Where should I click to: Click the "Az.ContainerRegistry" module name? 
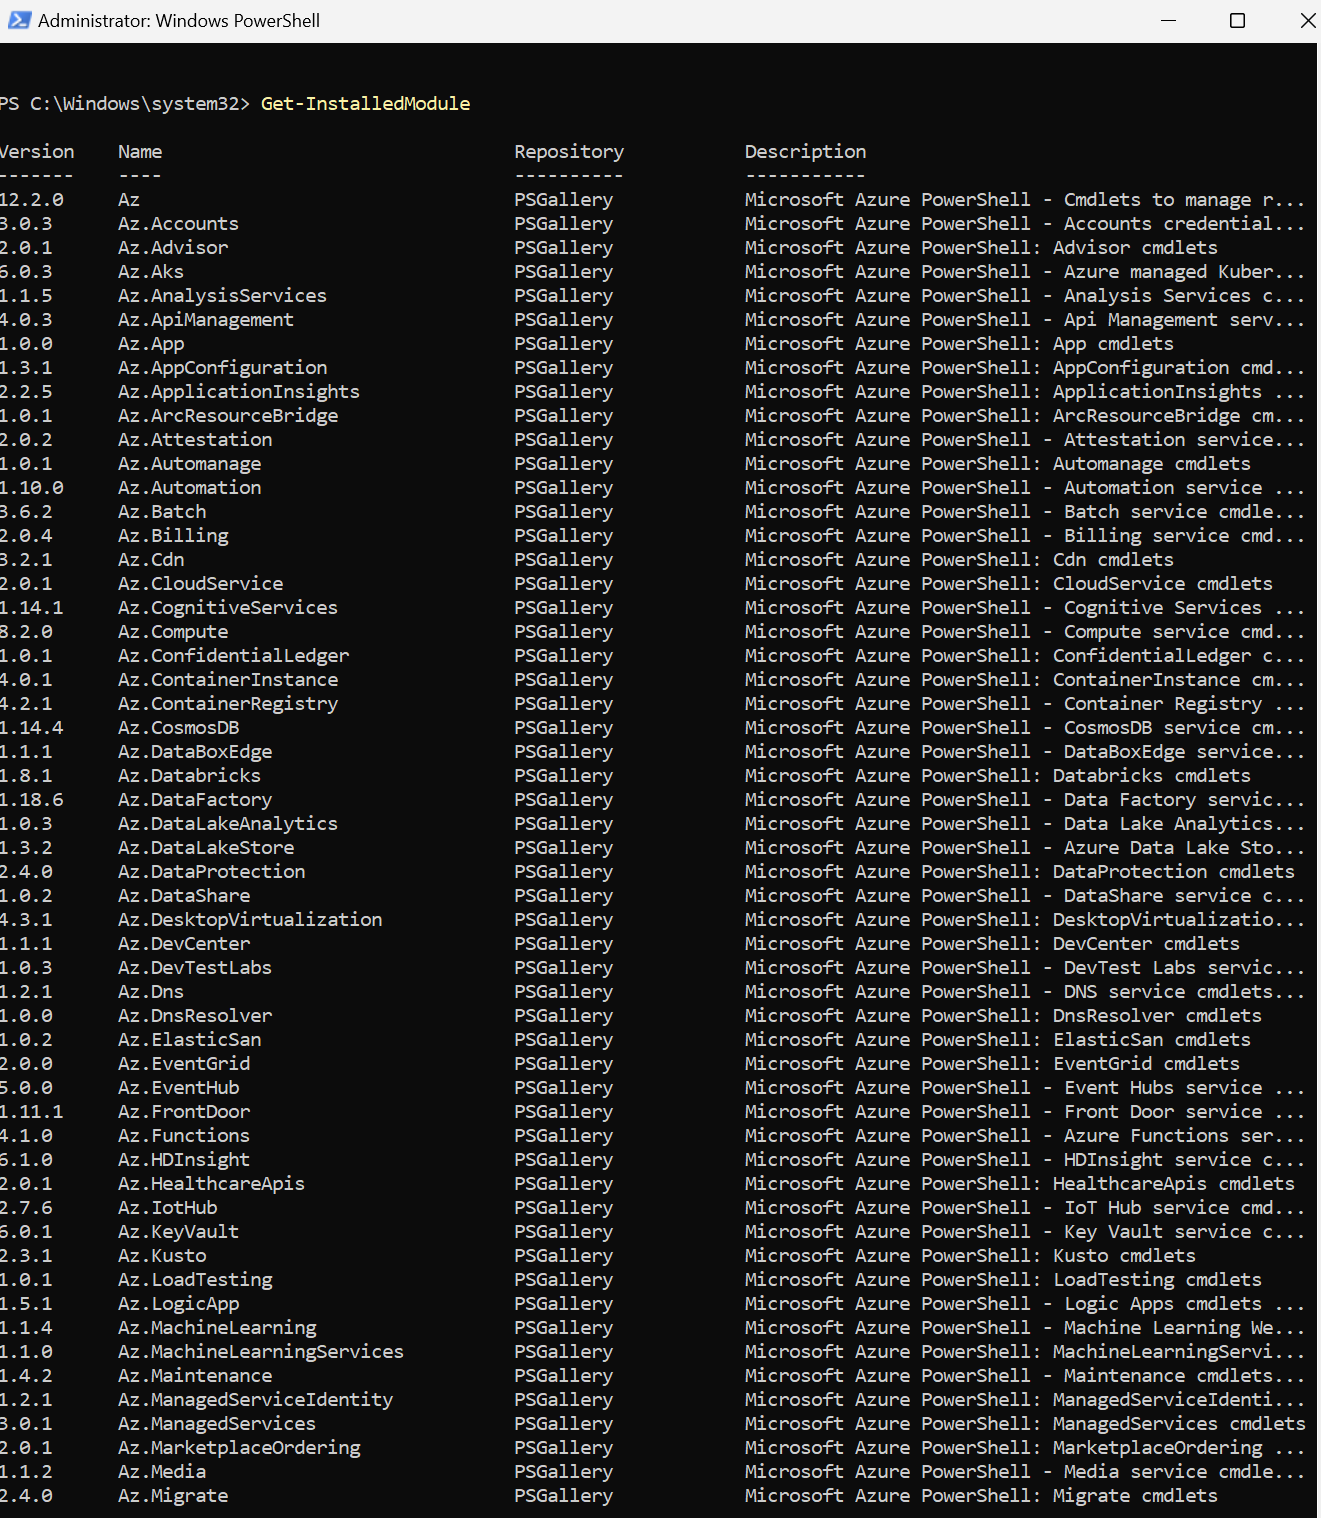[x=228, y=704]
